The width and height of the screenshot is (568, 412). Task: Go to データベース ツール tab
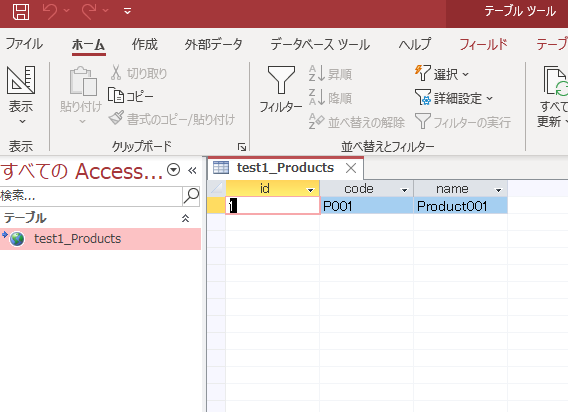click(320, 45)
